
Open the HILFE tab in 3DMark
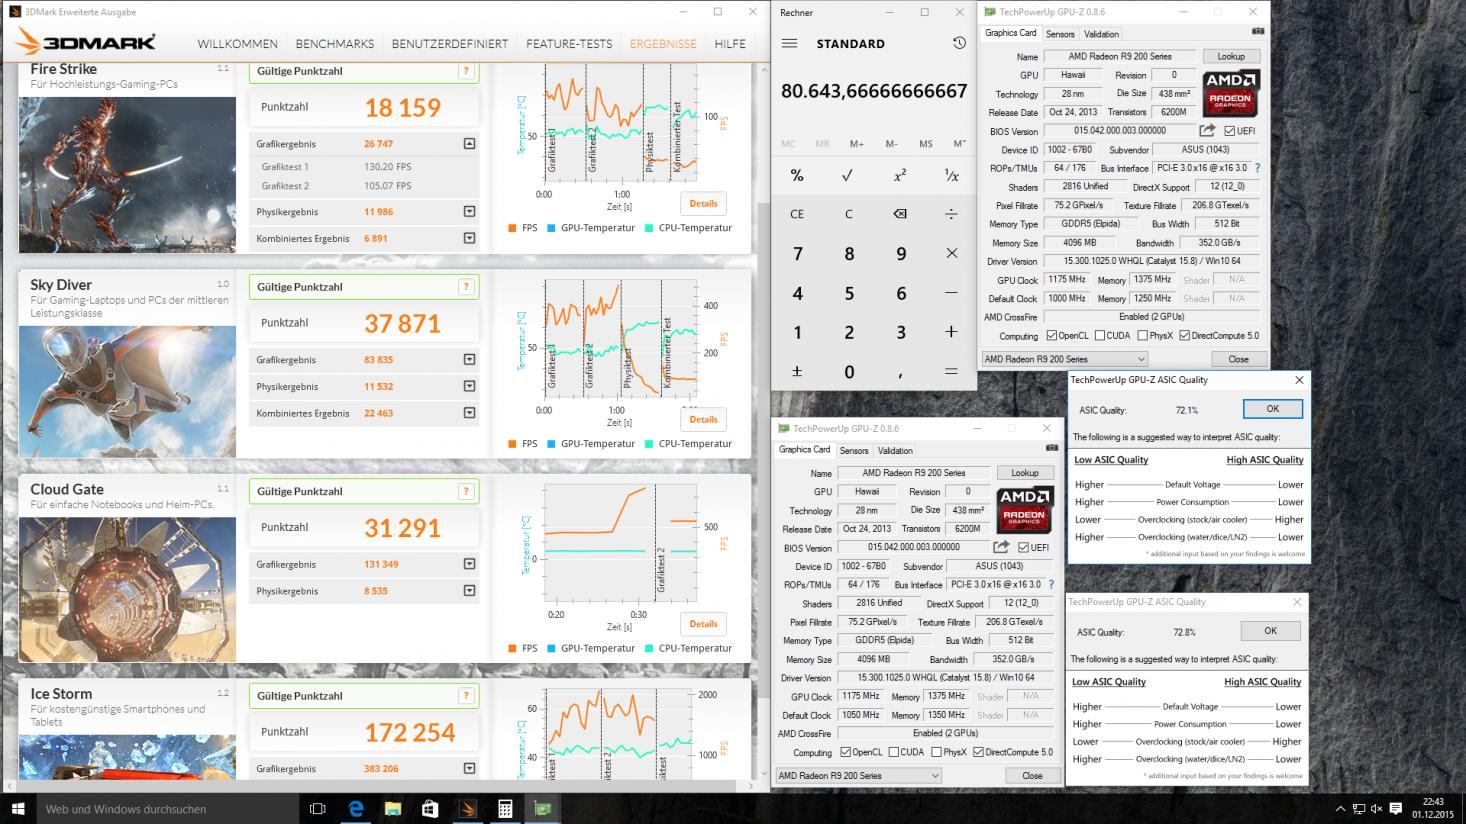(730, 44)
